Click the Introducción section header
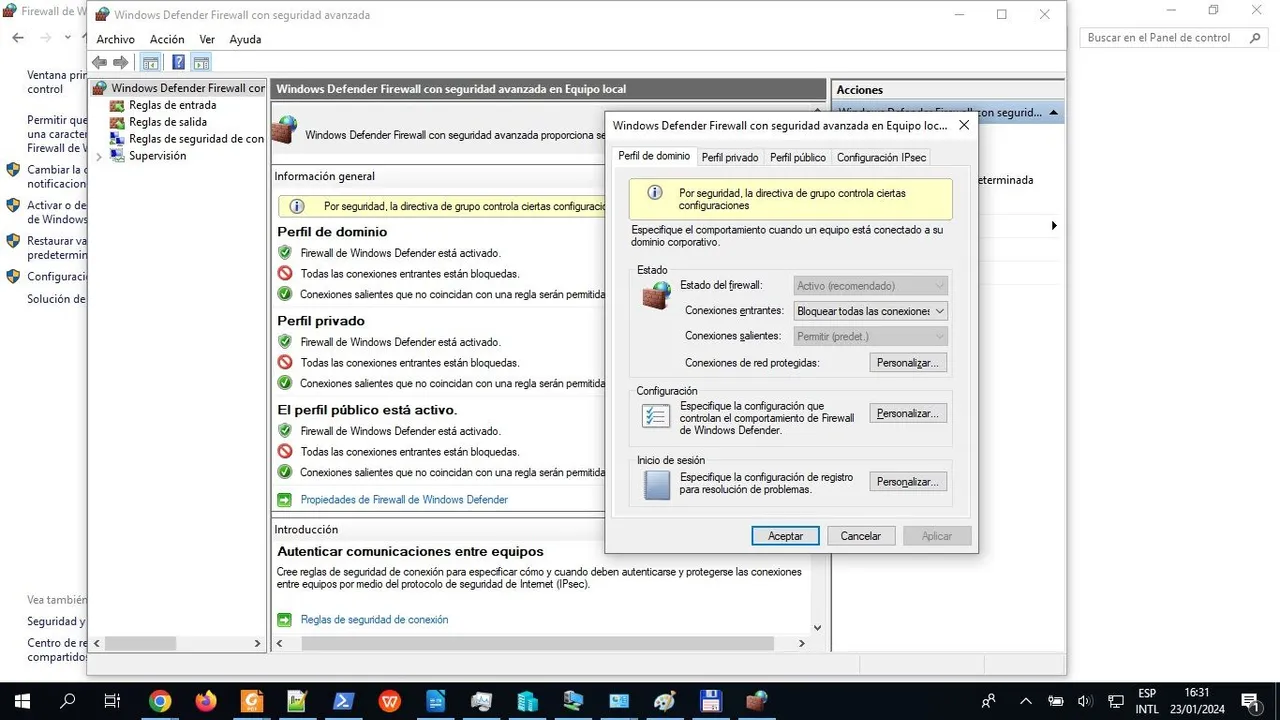The height and width of the screenshot is (720, 1280). pos(306,529)
